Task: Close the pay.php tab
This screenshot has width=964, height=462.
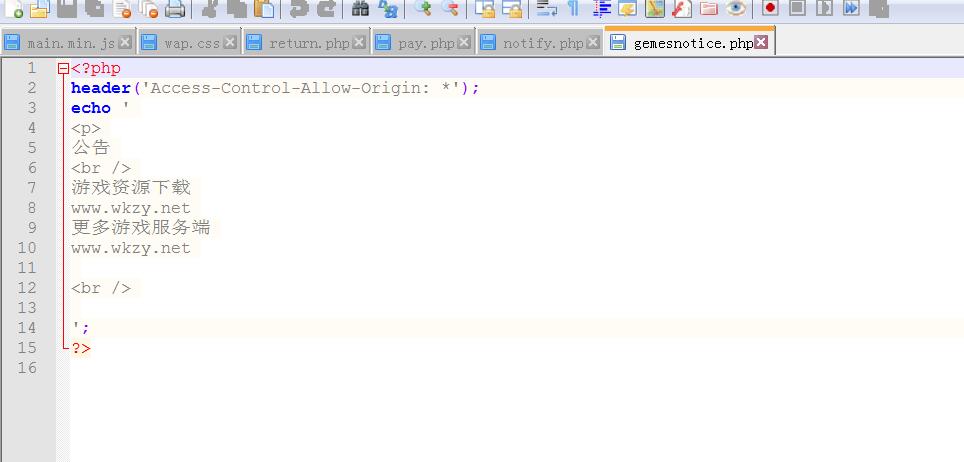Action: pyautogui.click(x=464, y=43)
